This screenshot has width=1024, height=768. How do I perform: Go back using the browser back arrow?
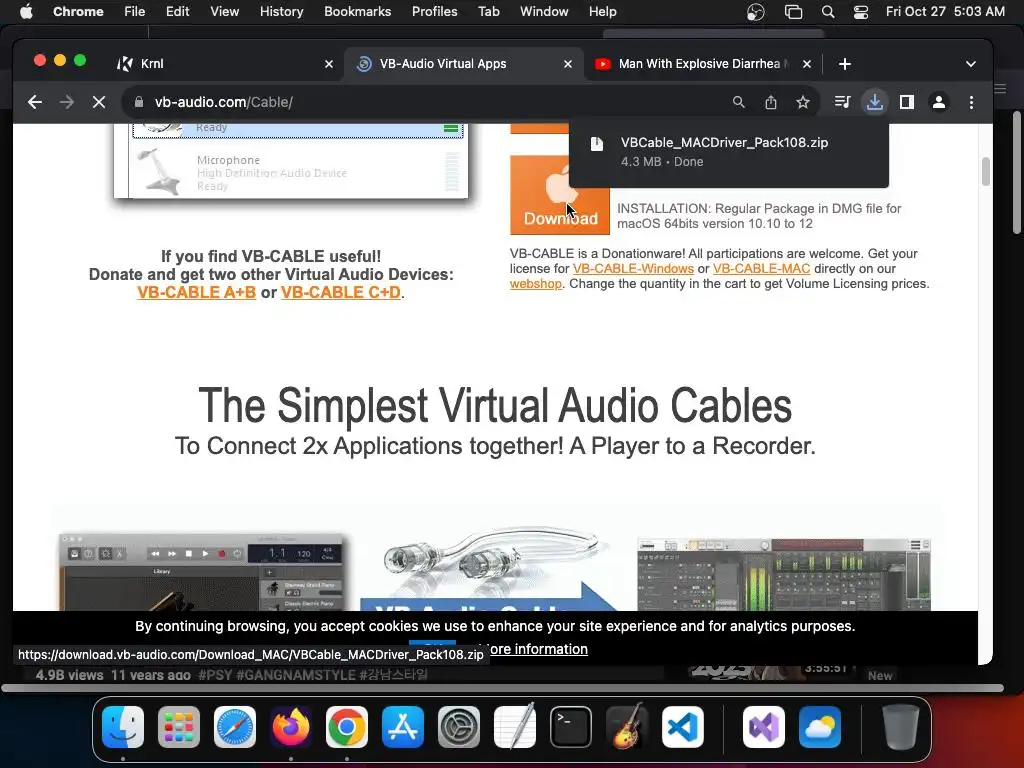(35, 102)
